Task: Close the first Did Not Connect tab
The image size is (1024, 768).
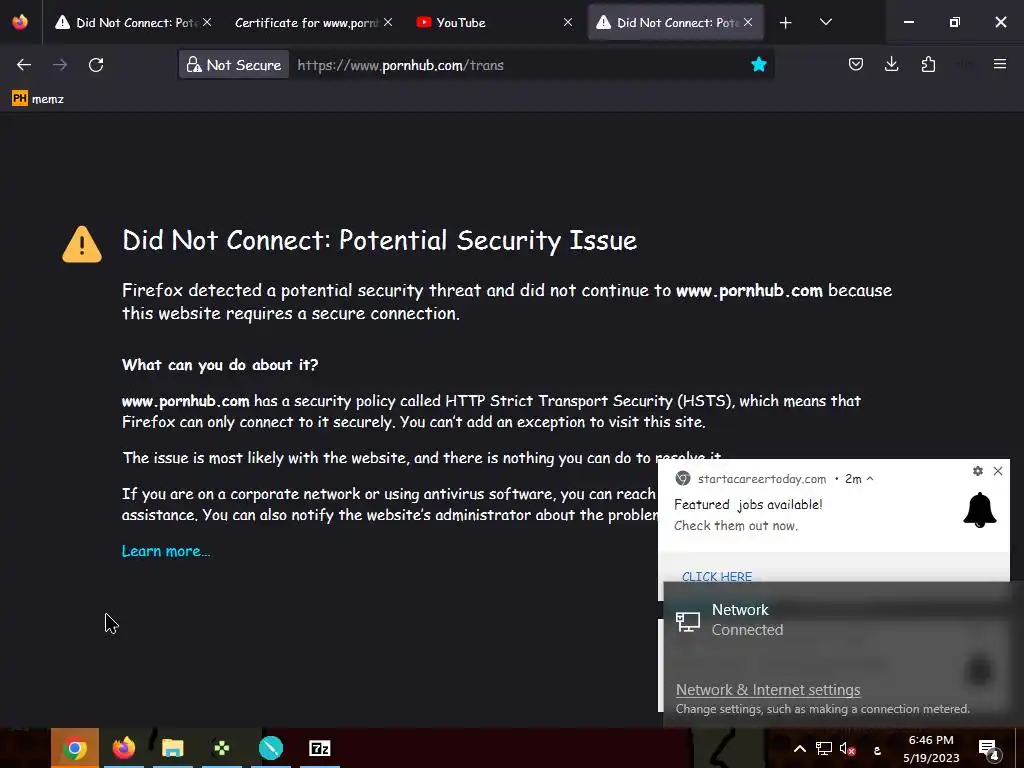Action: click(207, 22)
